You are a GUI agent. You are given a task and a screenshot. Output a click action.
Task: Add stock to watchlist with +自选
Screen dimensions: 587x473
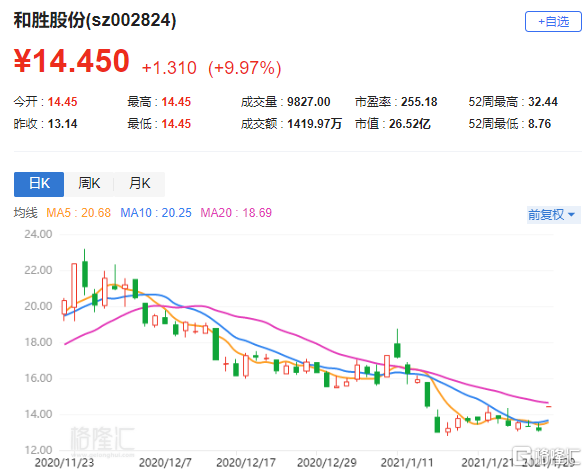click(553, 22)
